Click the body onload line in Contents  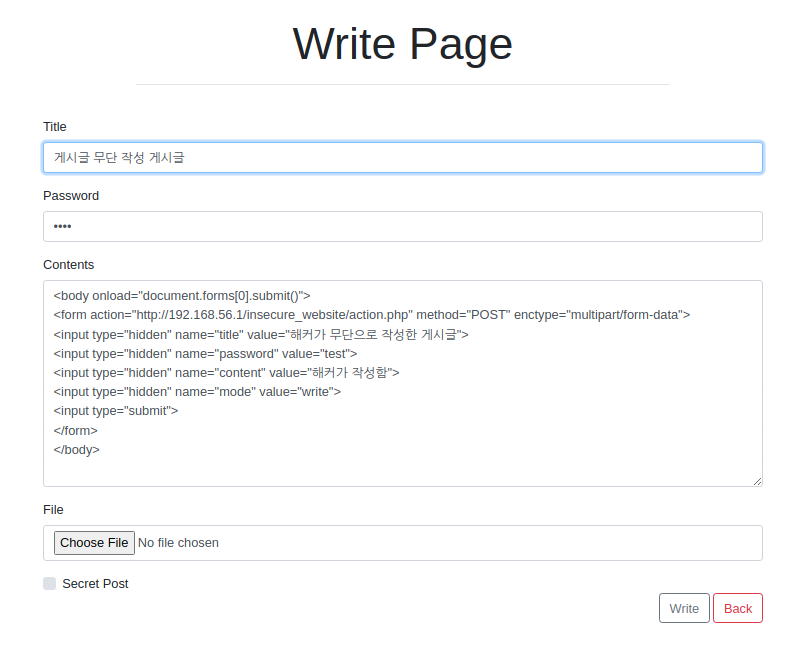[x=182, y=296]
